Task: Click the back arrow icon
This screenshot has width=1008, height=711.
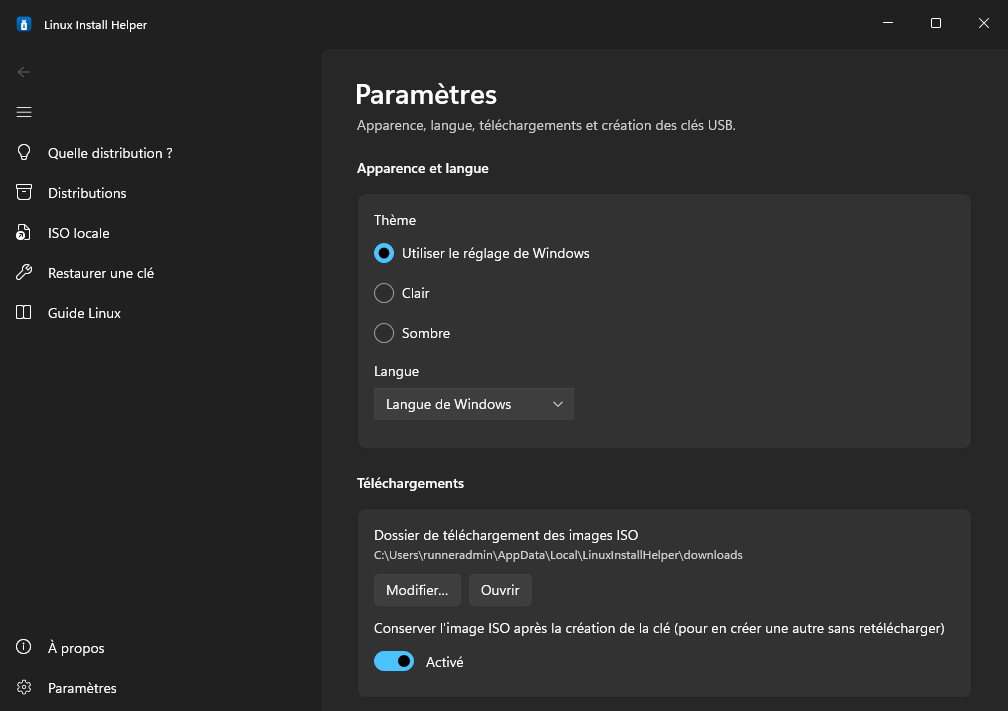Action: click(24, 72)
